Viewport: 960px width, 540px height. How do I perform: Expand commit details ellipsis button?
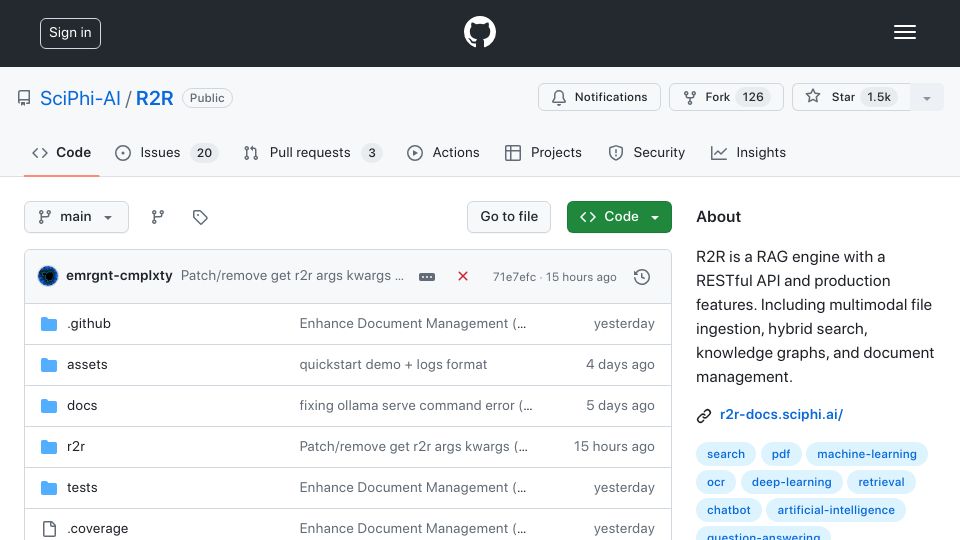[427, 277]
